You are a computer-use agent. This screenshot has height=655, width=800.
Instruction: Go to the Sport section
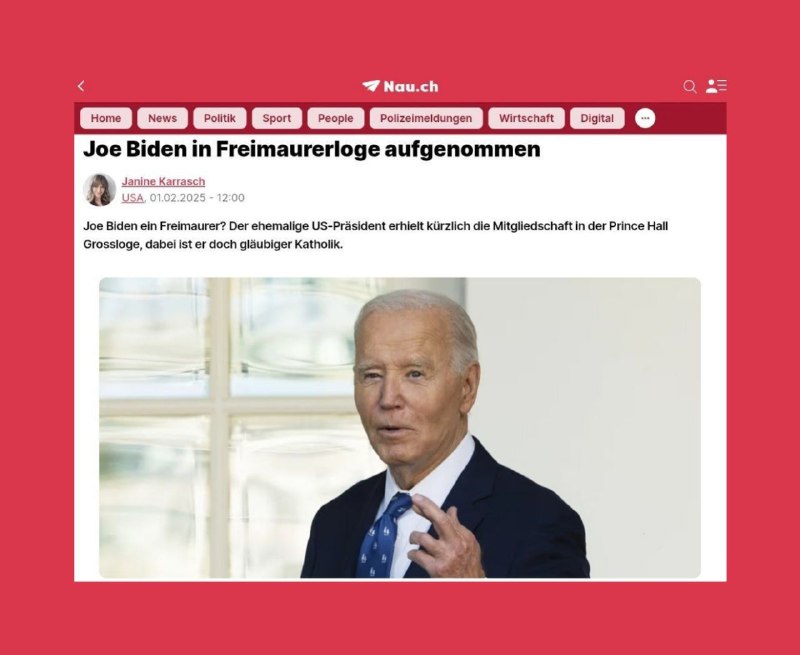277,118
